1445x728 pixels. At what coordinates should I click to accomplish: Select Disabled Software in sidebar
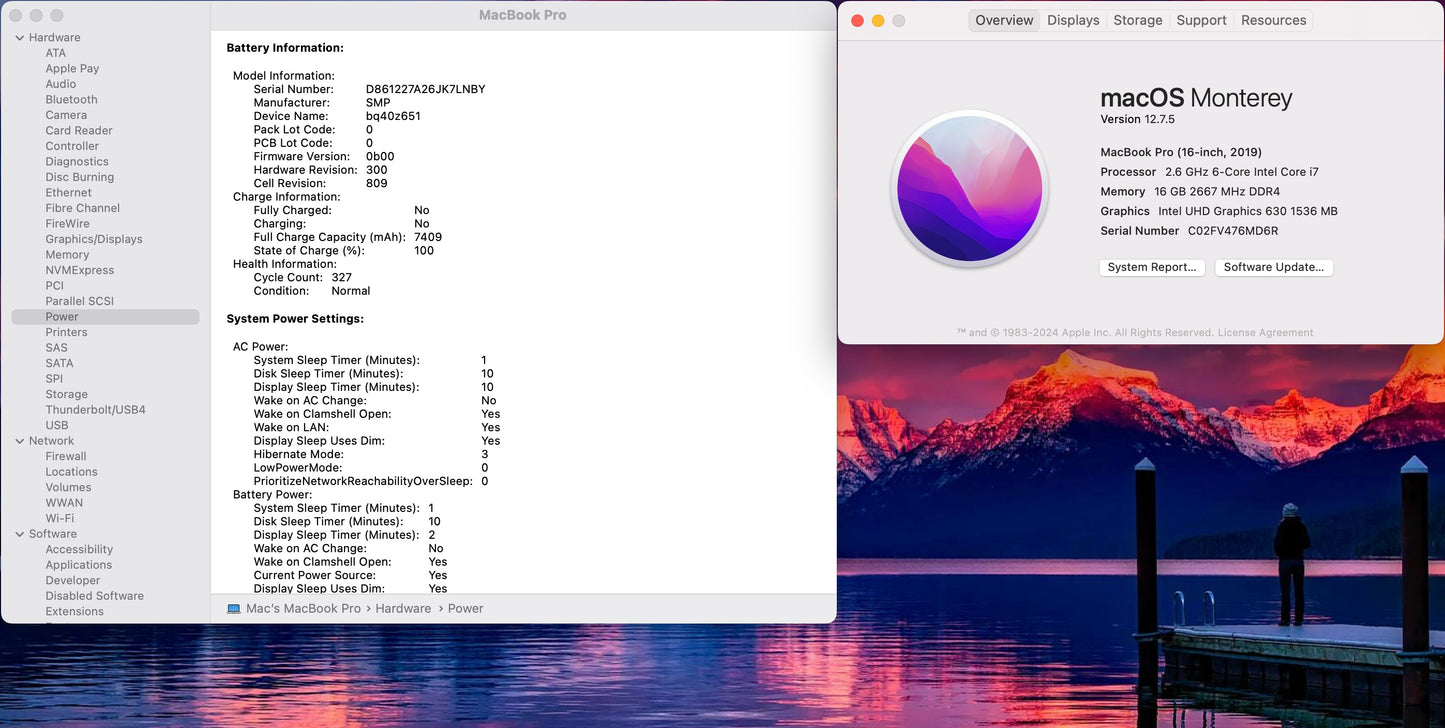coord(94,596)
